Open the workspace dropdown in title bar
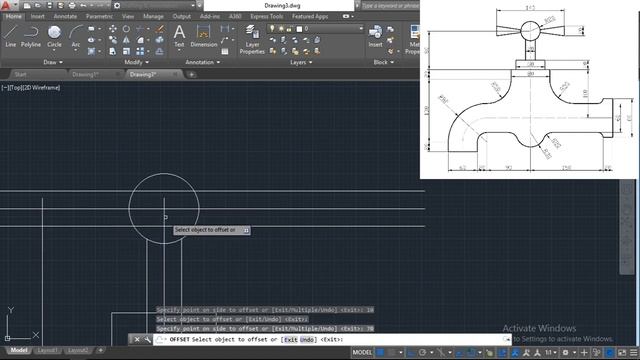The image size is (640, 360). point(193,6)
